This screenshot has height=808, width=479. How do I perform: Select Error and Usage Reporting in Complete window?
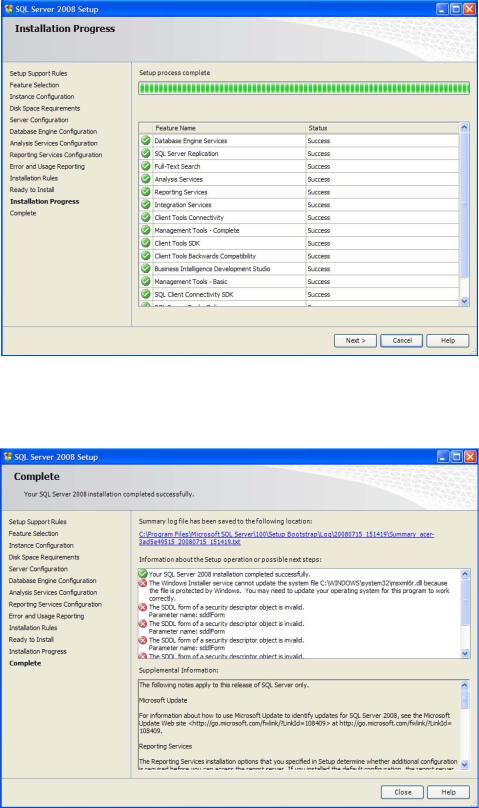coord(46,616)
